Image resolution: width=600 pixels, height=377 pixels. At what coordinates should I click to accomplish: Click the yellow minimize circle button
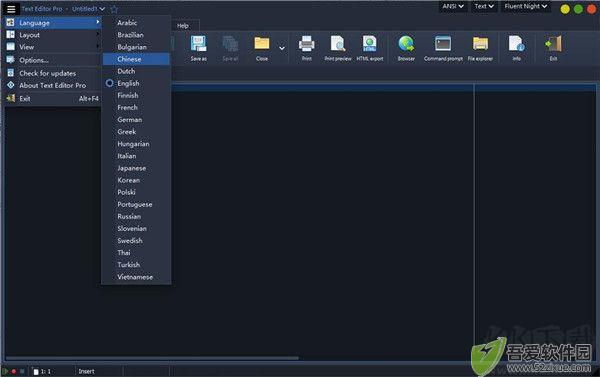pos(565,9)
